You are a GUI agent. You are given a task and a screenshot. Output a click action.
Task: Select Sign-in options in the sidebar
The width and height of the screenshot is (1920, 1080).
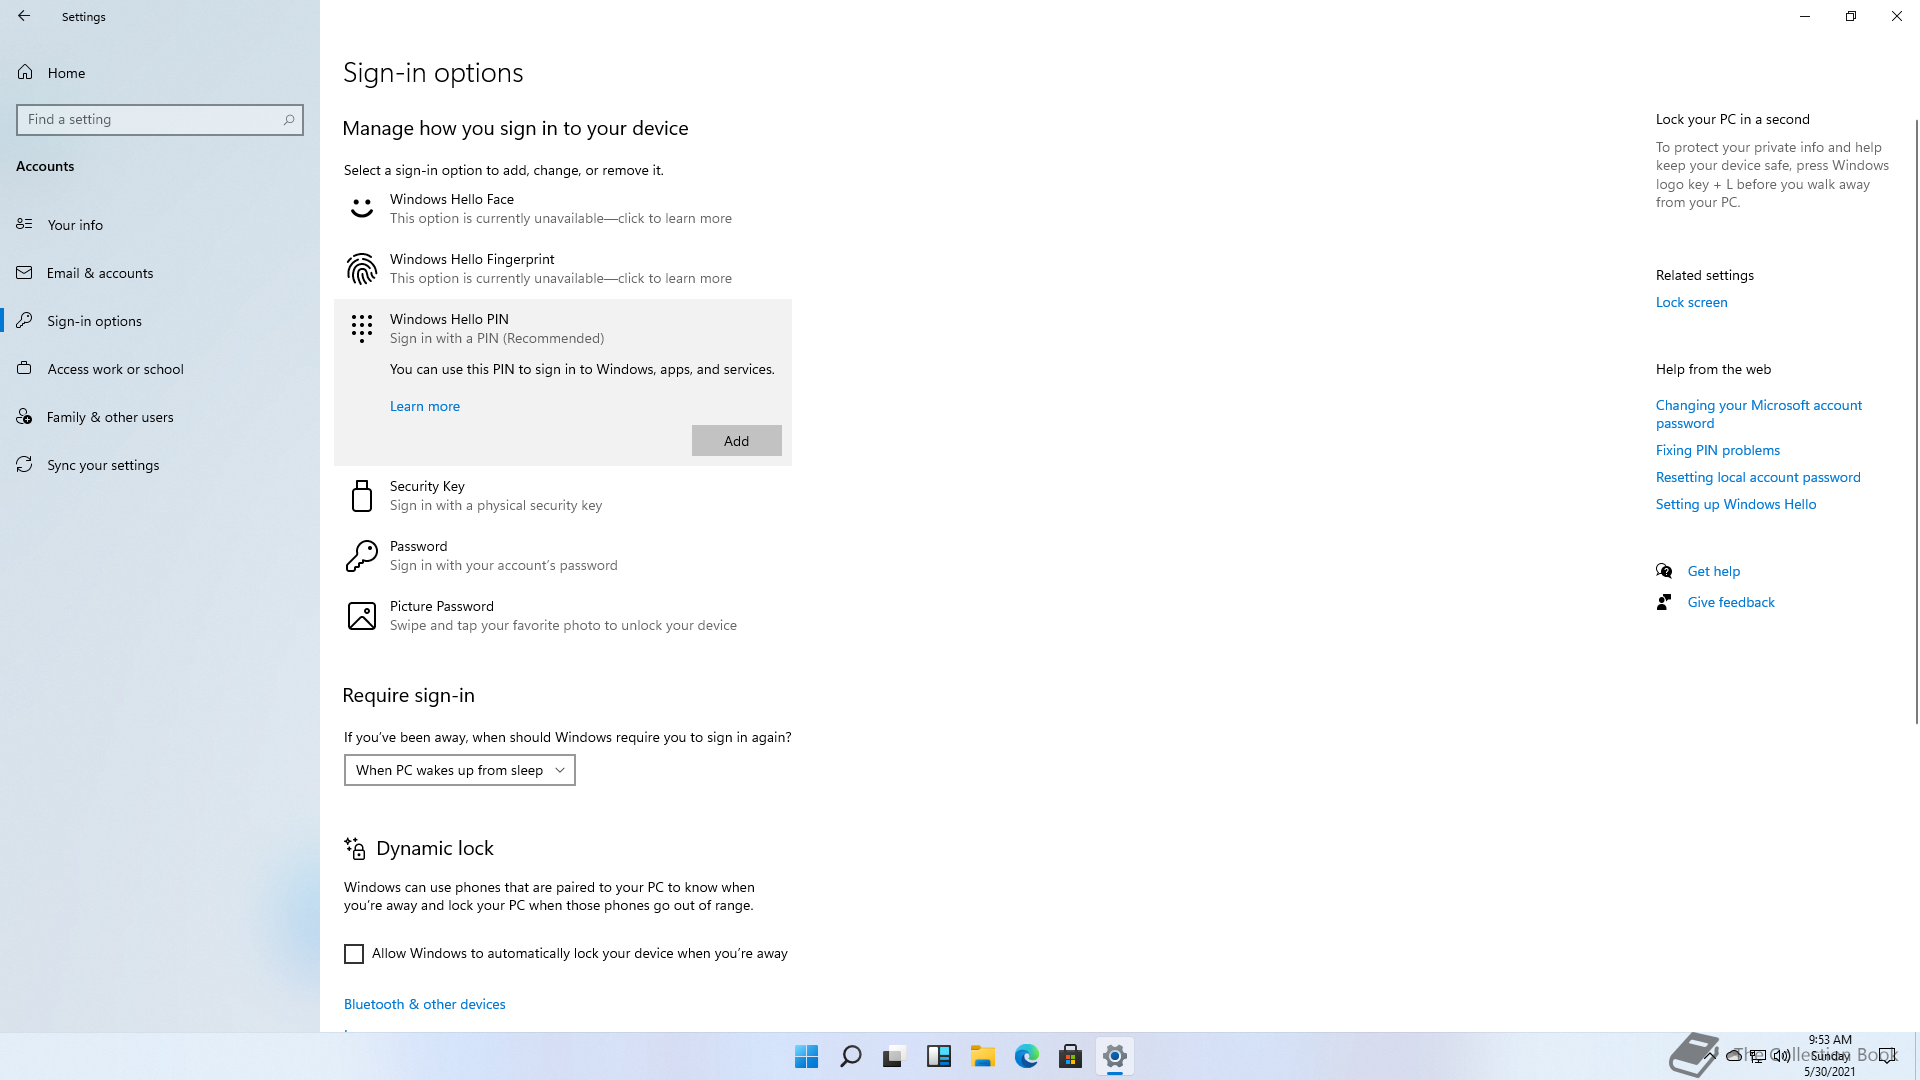click(160, 320)
